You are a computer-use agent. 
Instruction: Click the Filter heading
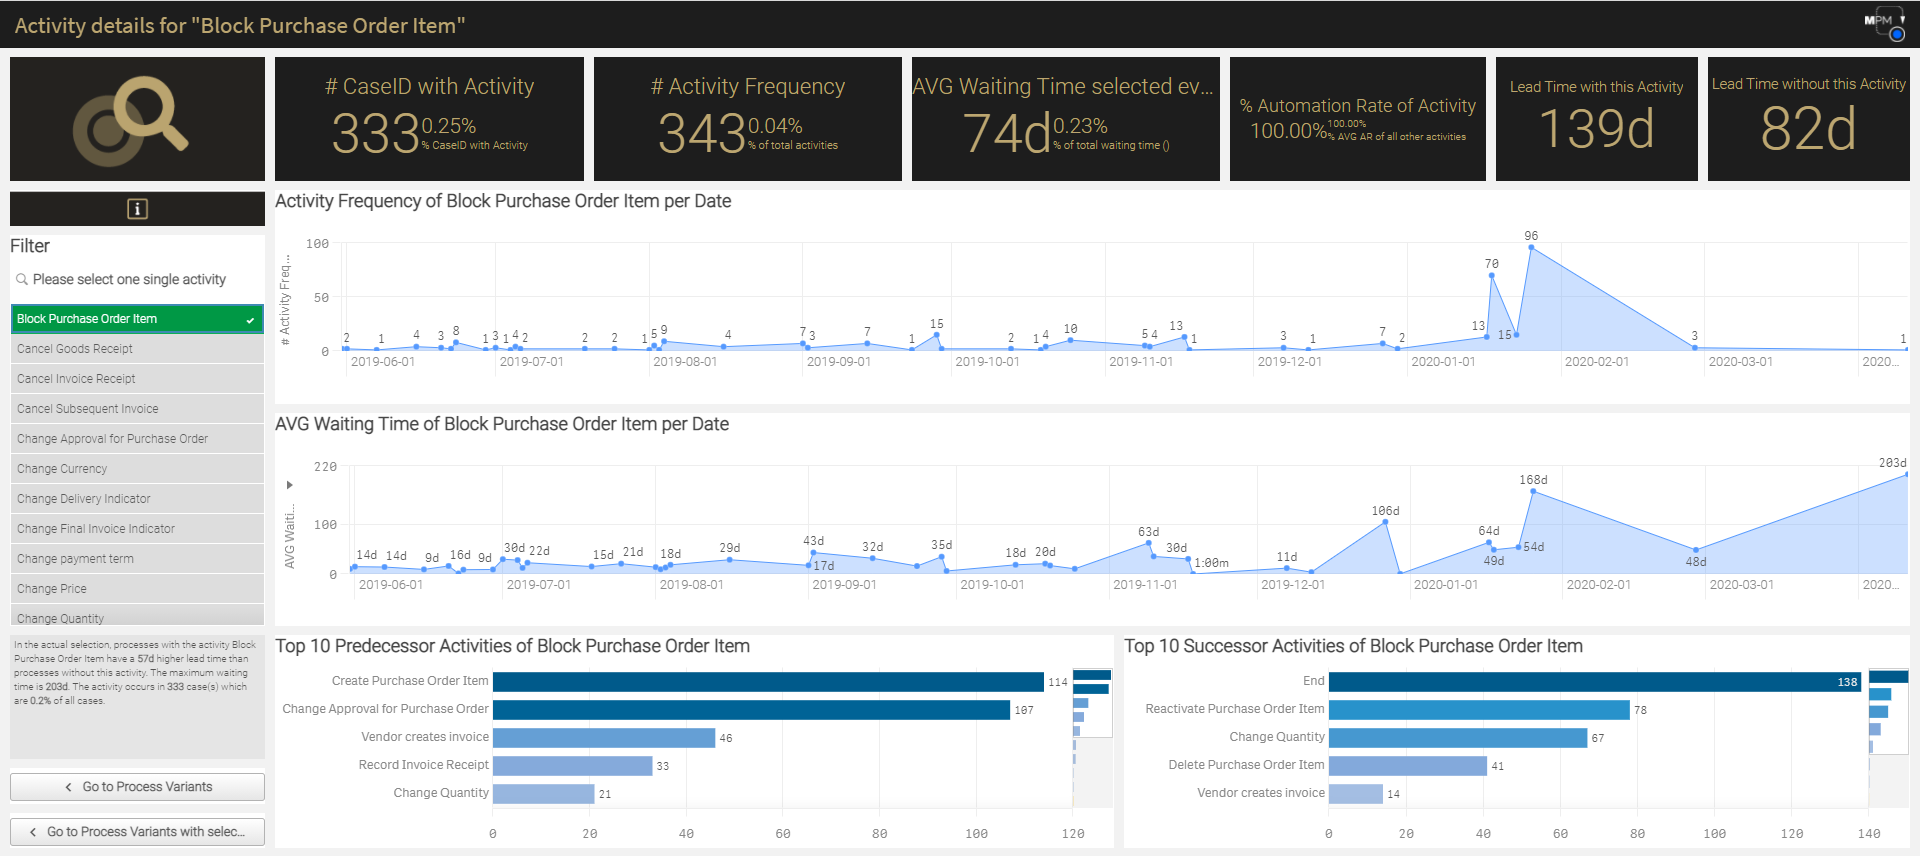(x=30, y=246)
